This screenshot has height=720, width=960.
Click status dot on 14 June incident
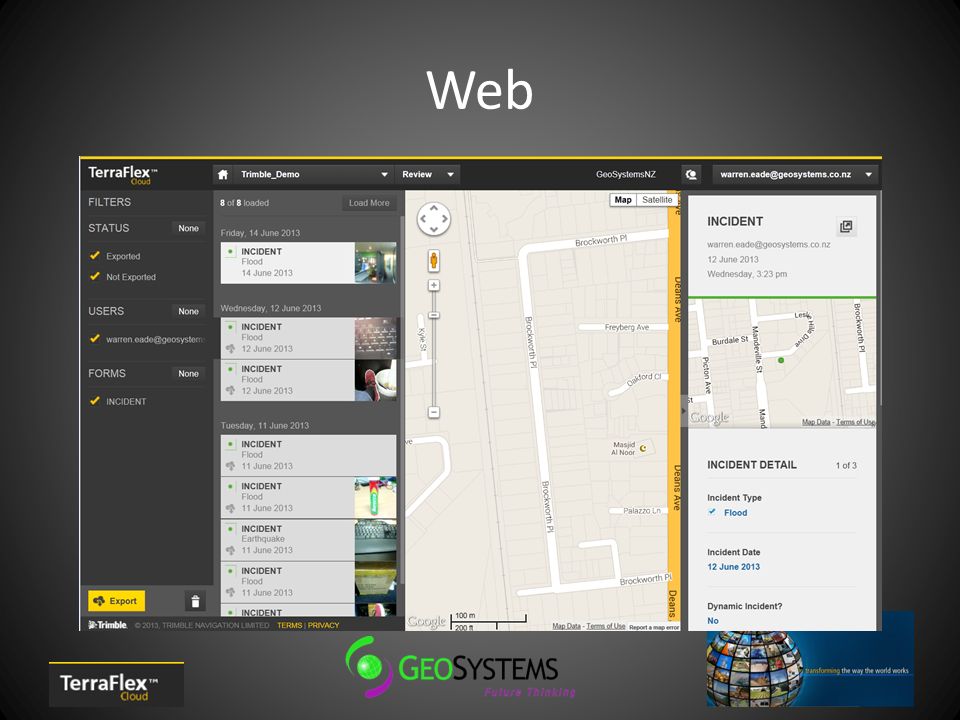pyautogui.click(x=230, y=252)
